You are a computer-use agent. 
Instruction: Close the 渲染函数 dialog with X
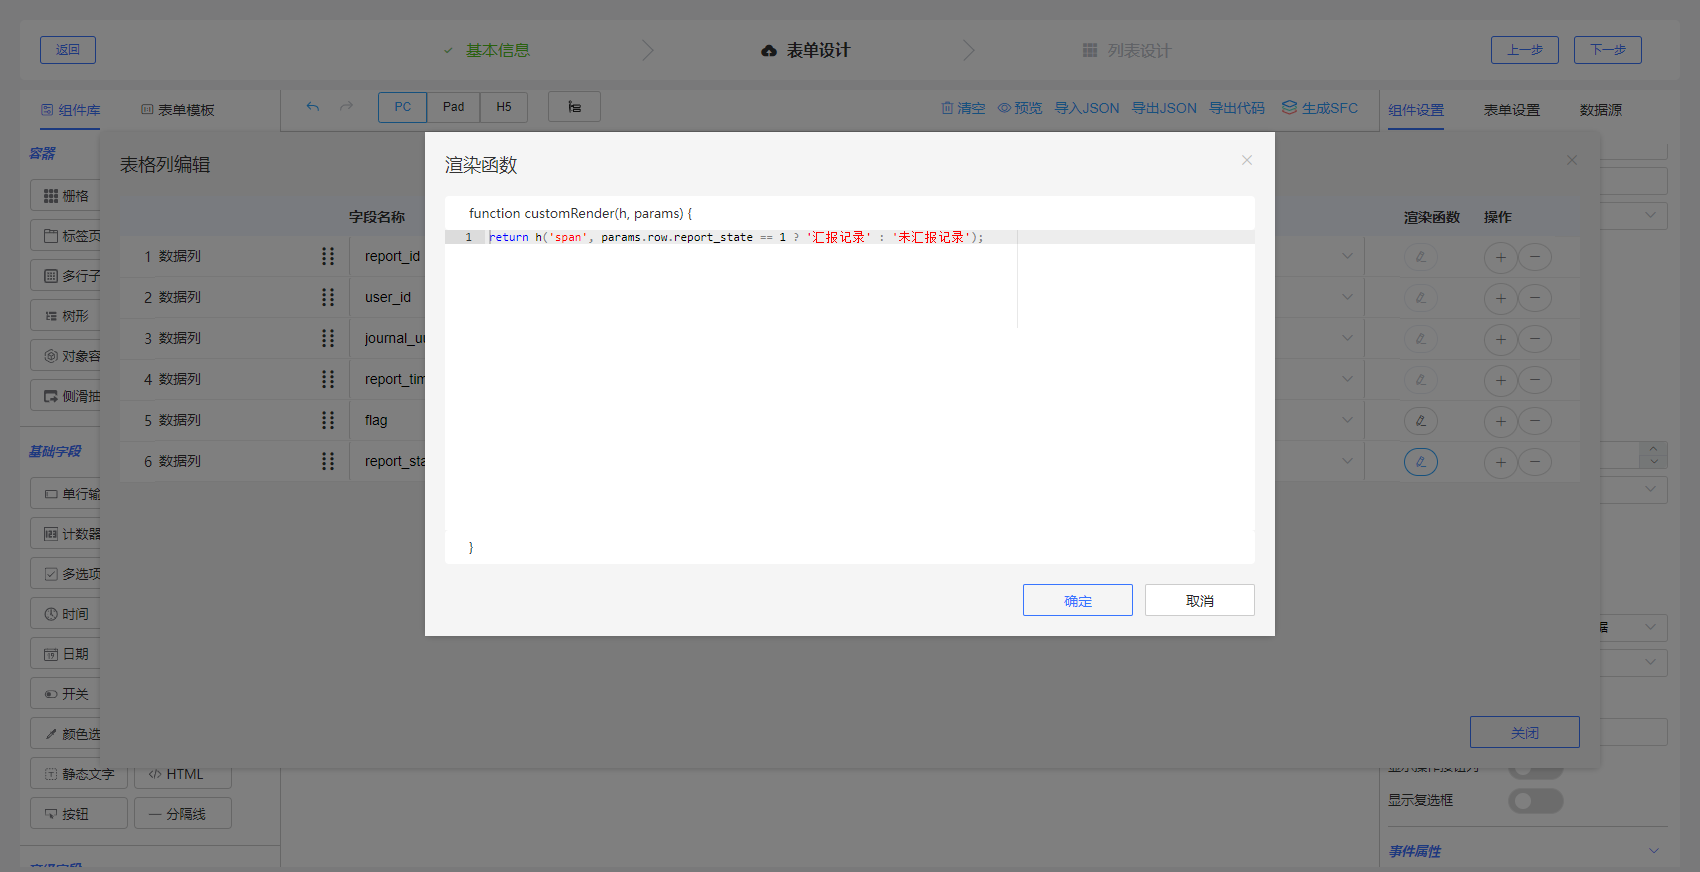click(x=1247, y=160)
